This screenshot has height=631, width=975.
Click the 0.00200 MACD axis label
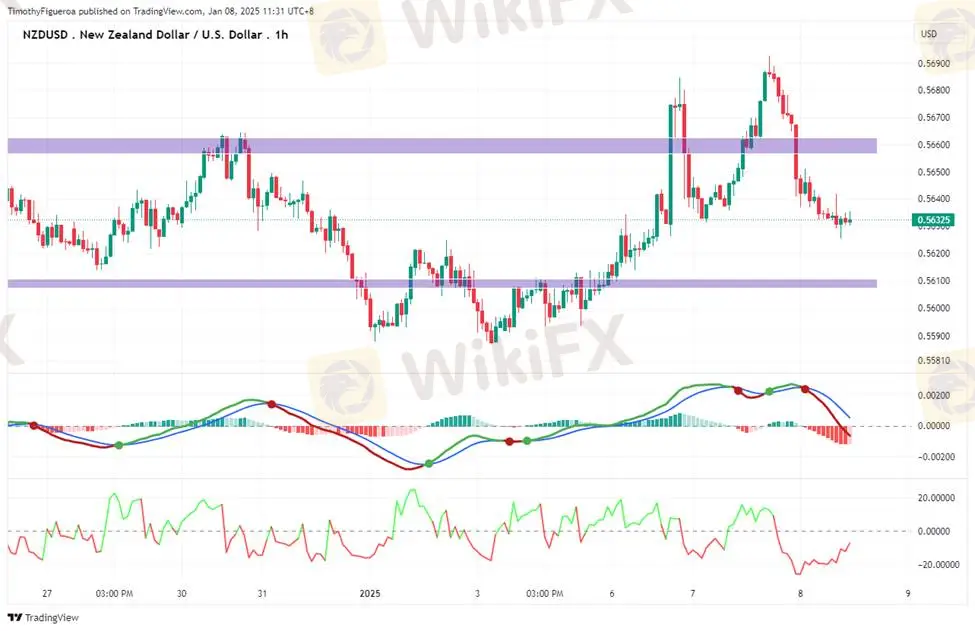click(x=933, y=395)
